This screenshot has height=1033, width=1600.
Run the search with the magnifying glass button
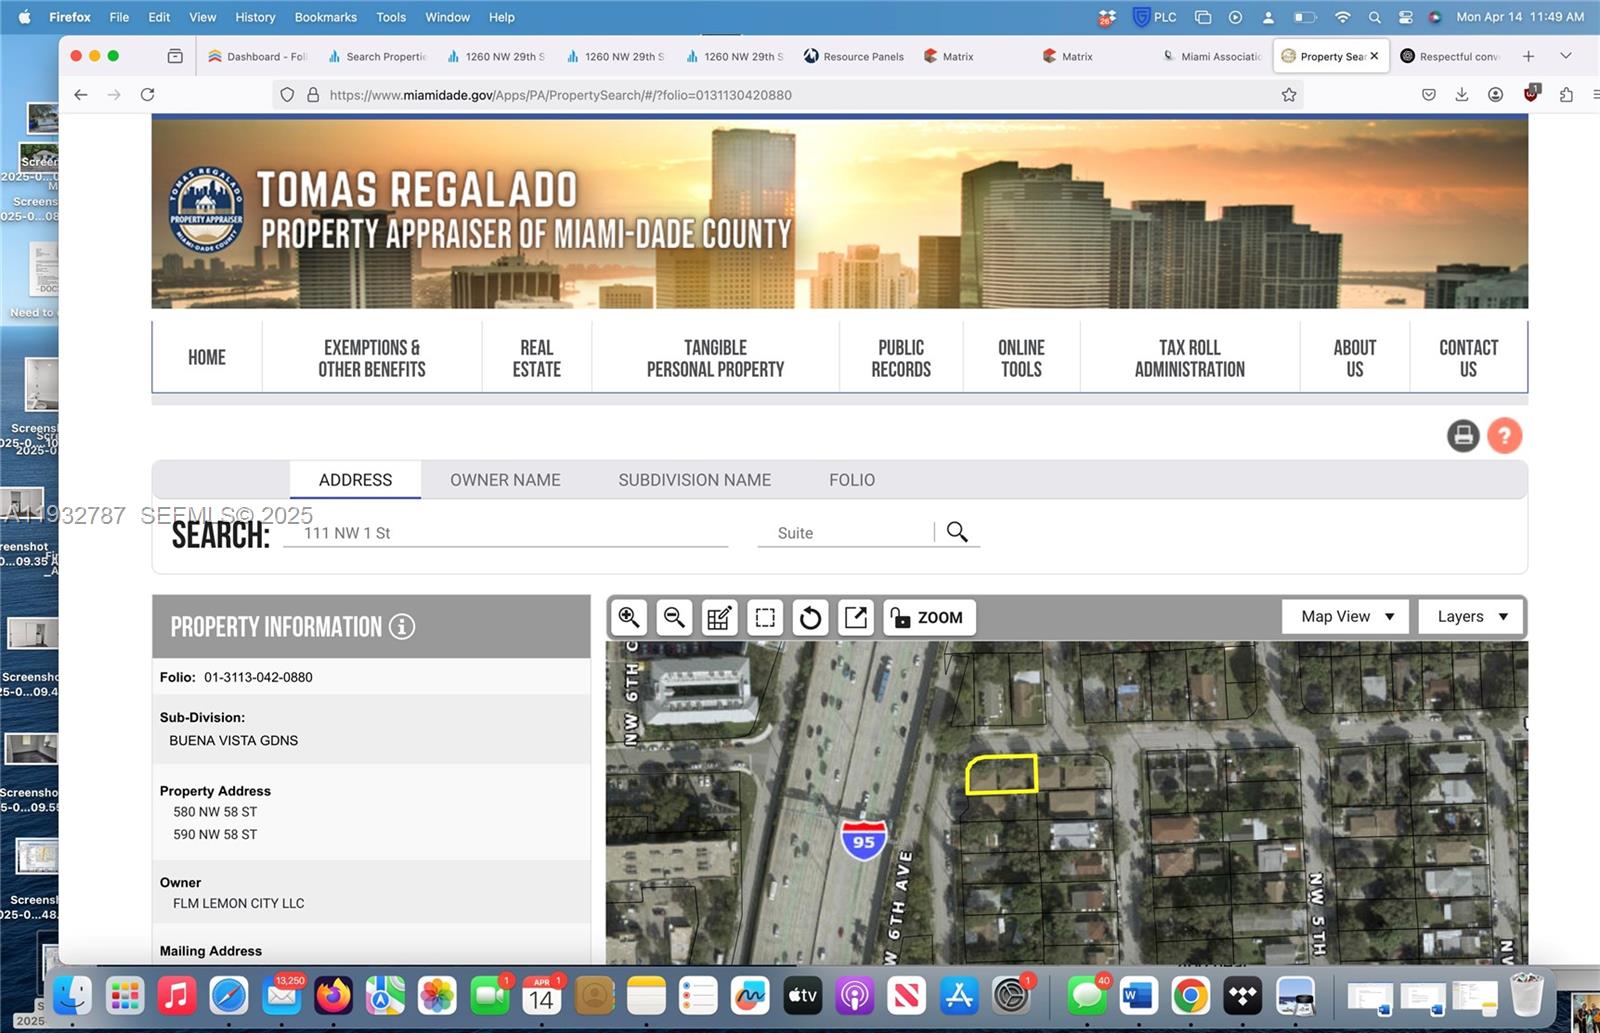(957, 532)
